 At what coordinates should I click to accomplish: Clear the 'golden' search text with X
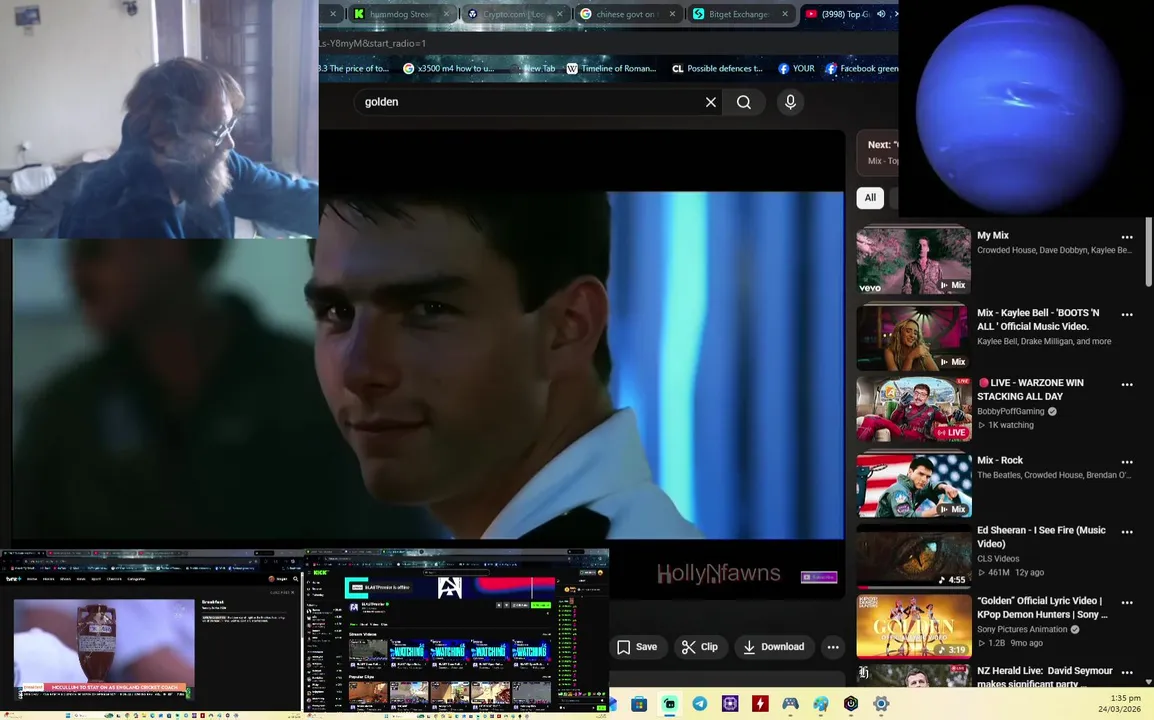pos(710,102)
